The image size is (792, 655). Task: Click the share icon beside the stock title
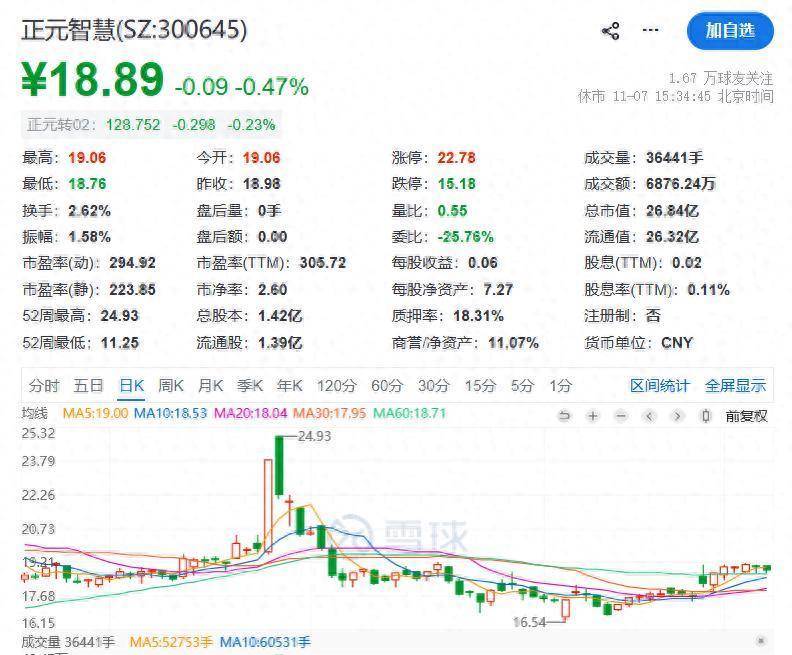coord(610,31)
